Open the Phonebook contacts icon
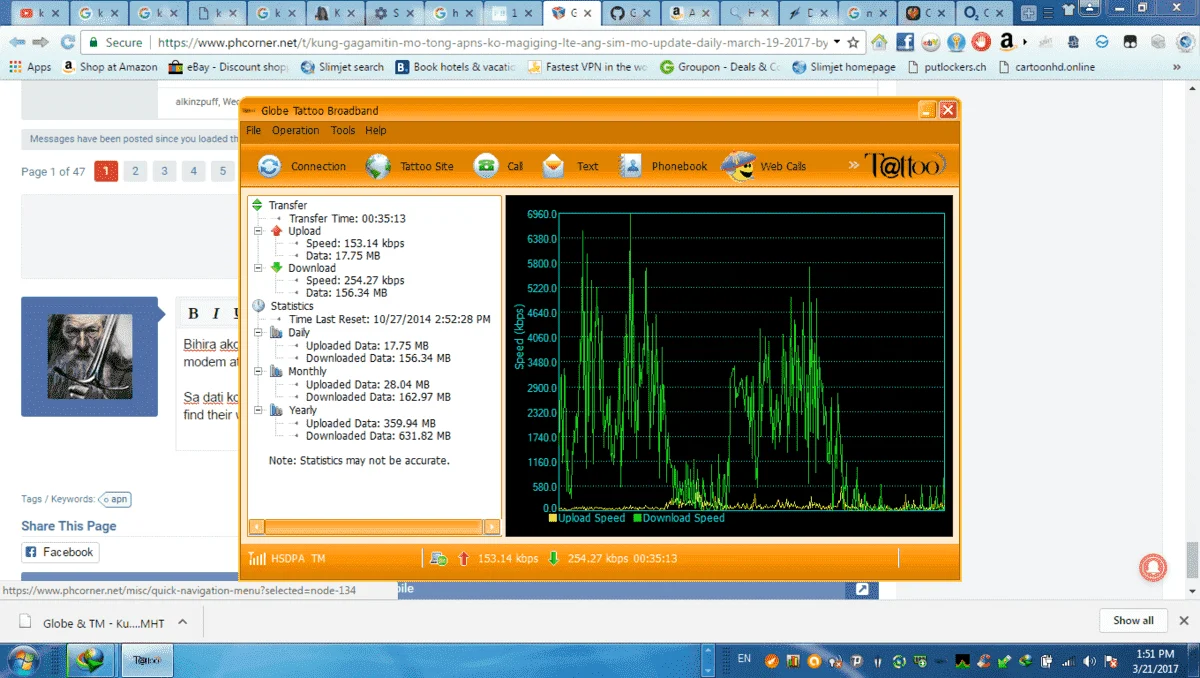This screenshot has width=1200, height=678. (x=630, y=166)
